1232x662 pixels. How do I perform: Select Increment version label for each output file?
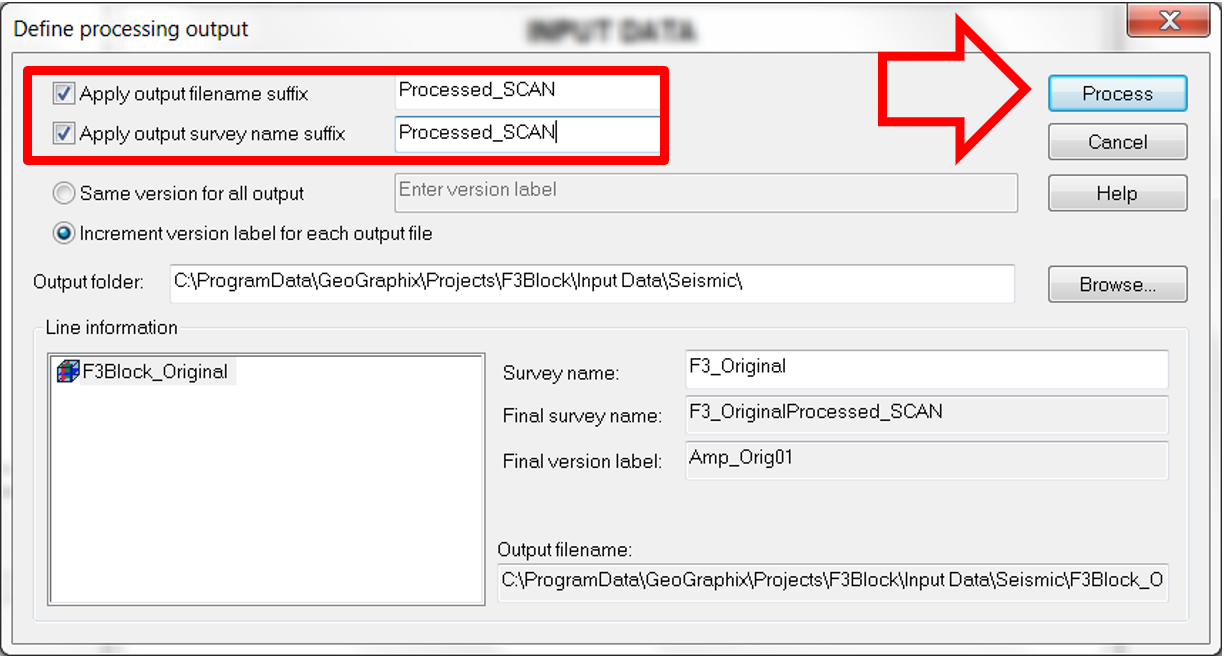[x=64, y=234]
